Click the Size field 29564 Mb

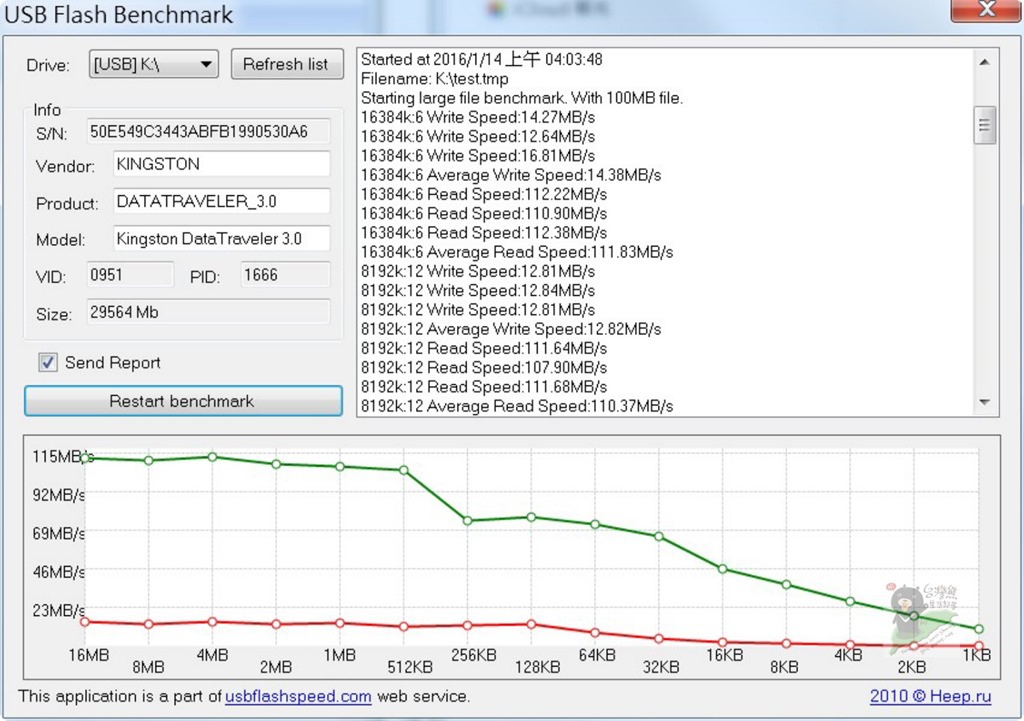coord(208,312)
